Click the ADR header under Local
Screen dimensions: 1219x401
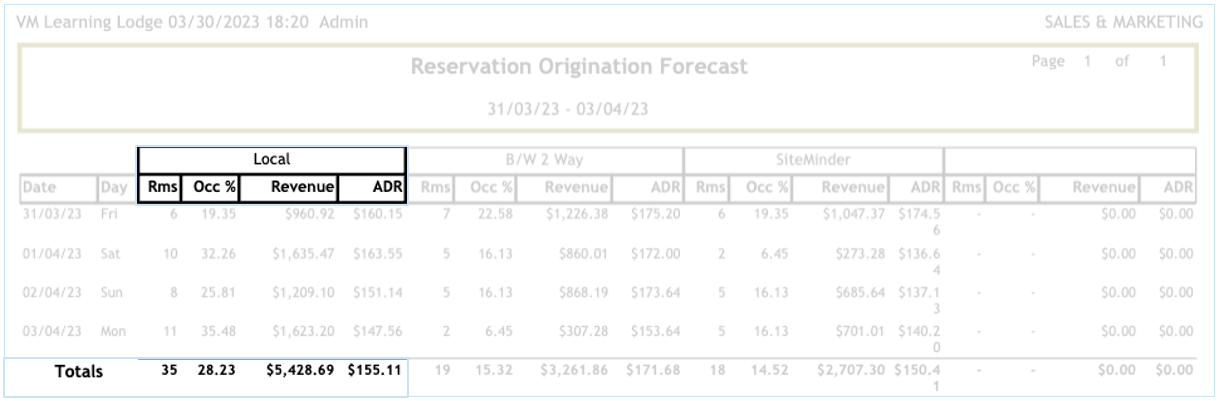pos(372,188)
